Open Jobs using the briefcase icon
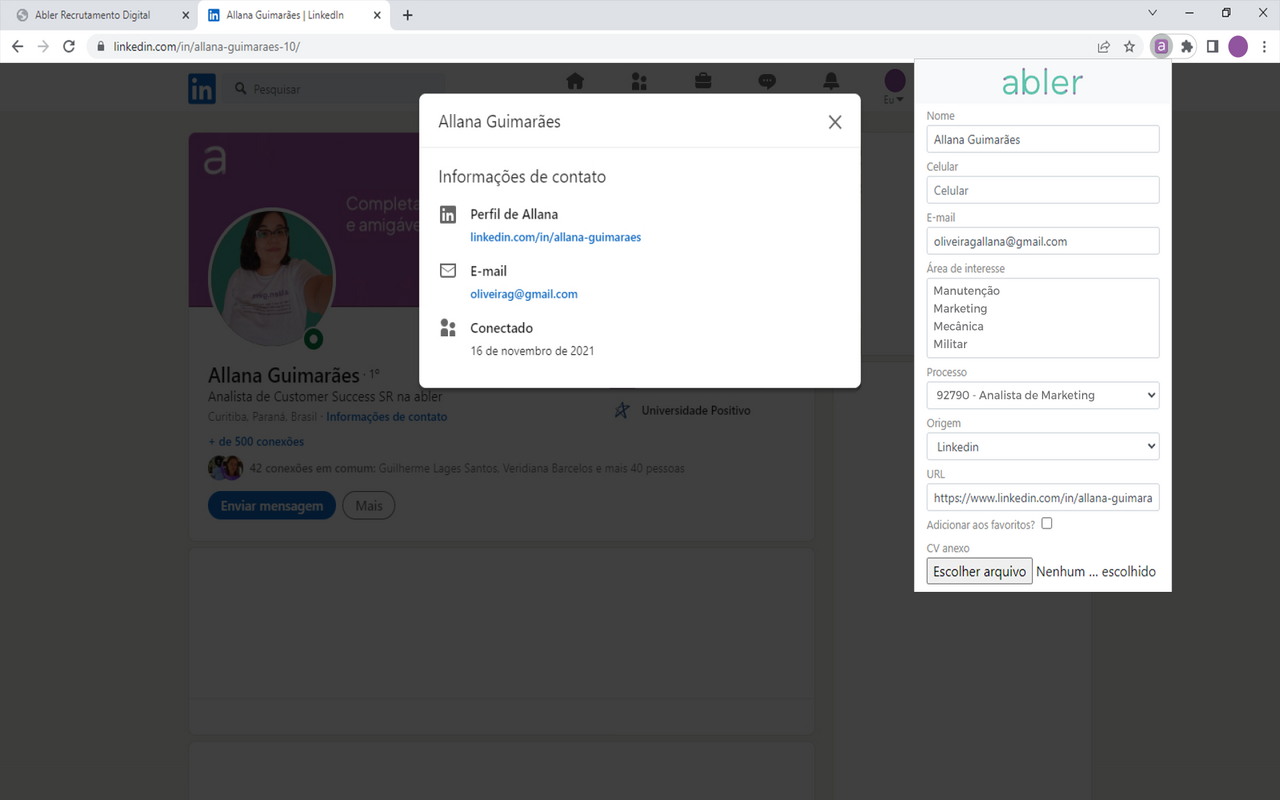1280x800 pixels. pyautogui.click(x=703, y=82)
